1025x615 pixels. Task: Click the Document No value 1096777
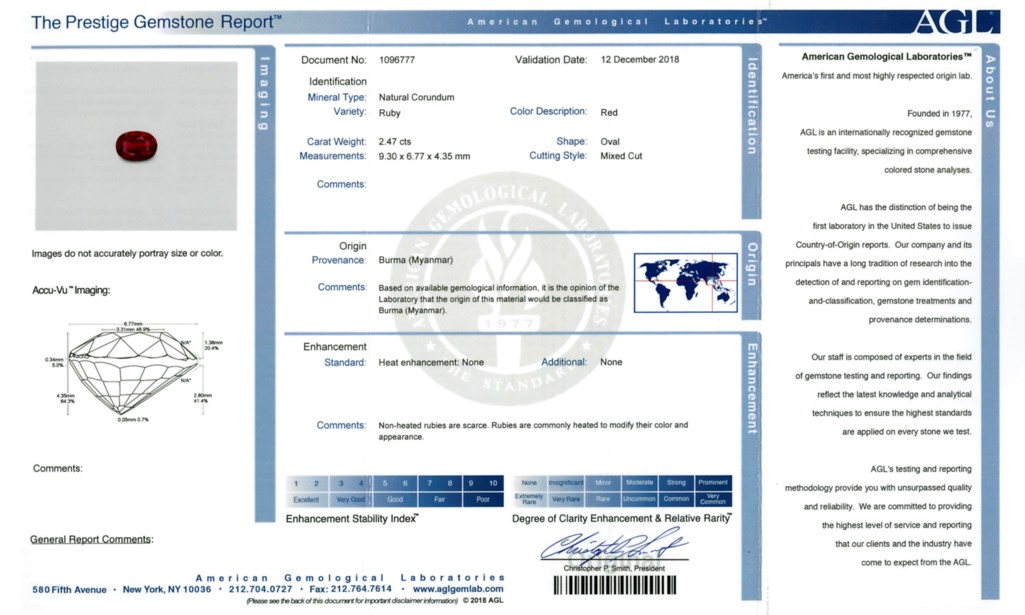coord(397,60)
